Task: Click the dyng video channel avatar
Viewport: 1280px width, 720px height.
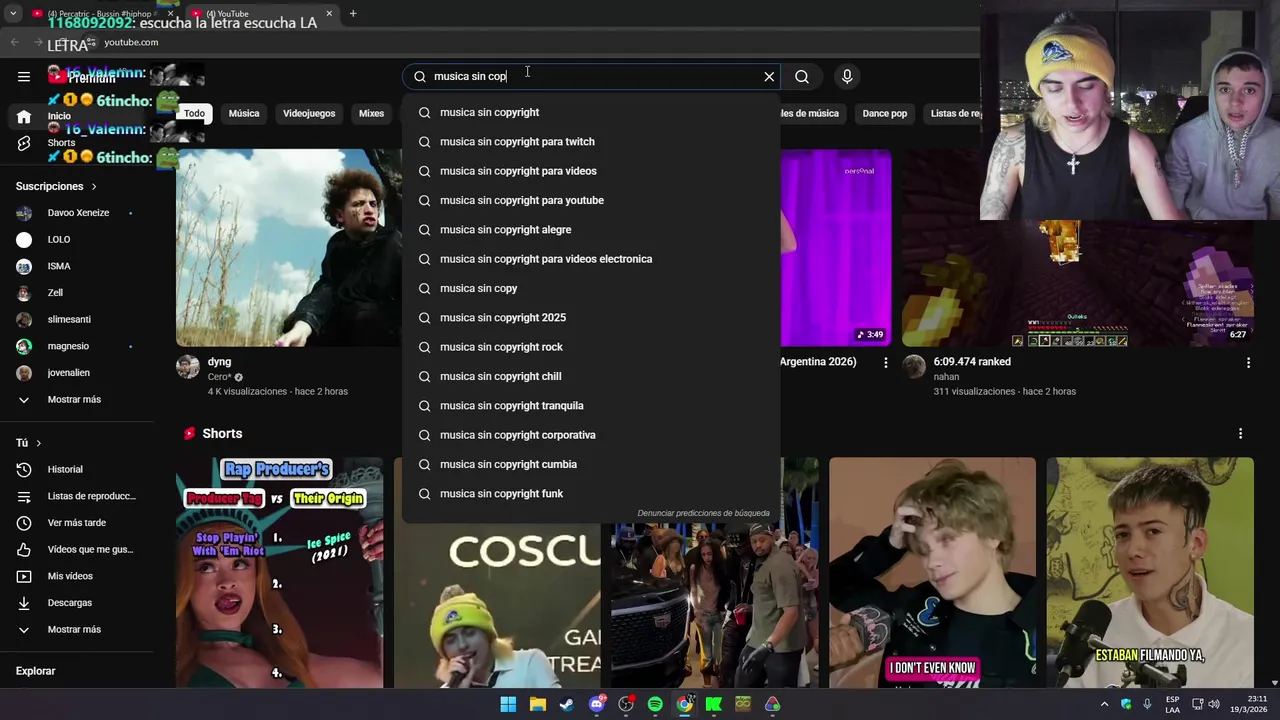Action: [188, 366]
